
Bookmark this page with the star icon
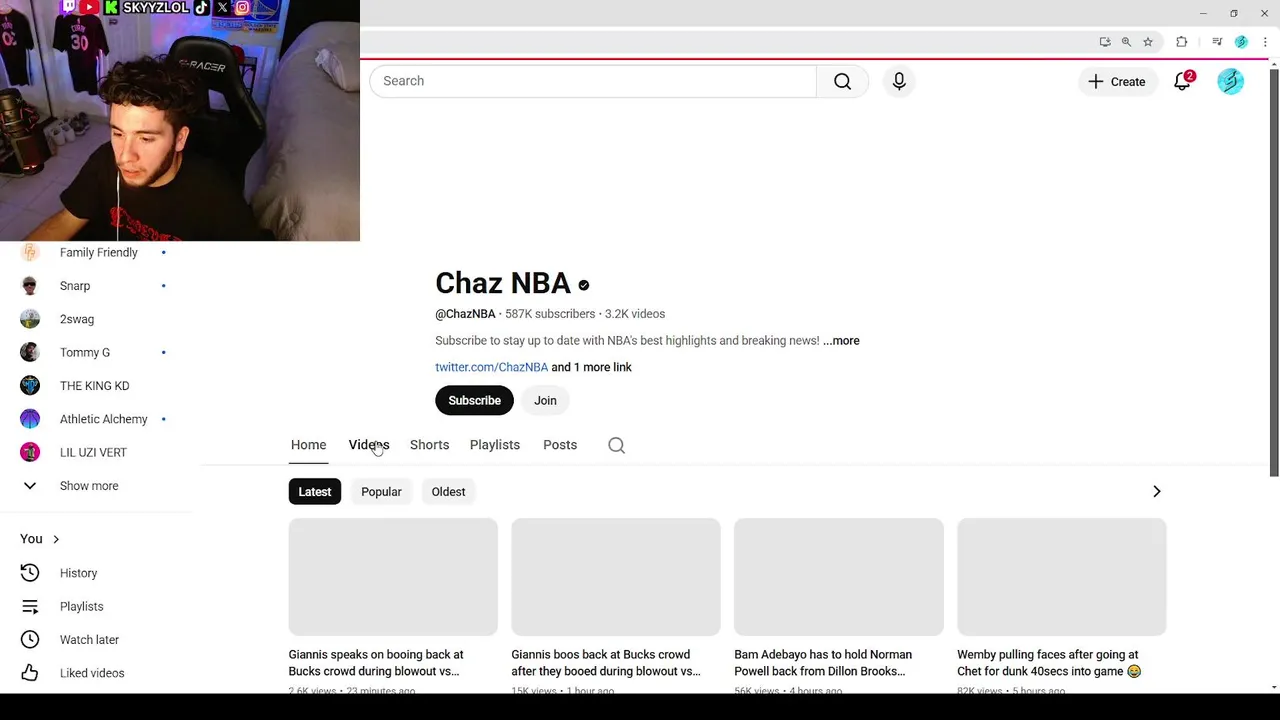pyautogui.click(x=1148, y=42)
